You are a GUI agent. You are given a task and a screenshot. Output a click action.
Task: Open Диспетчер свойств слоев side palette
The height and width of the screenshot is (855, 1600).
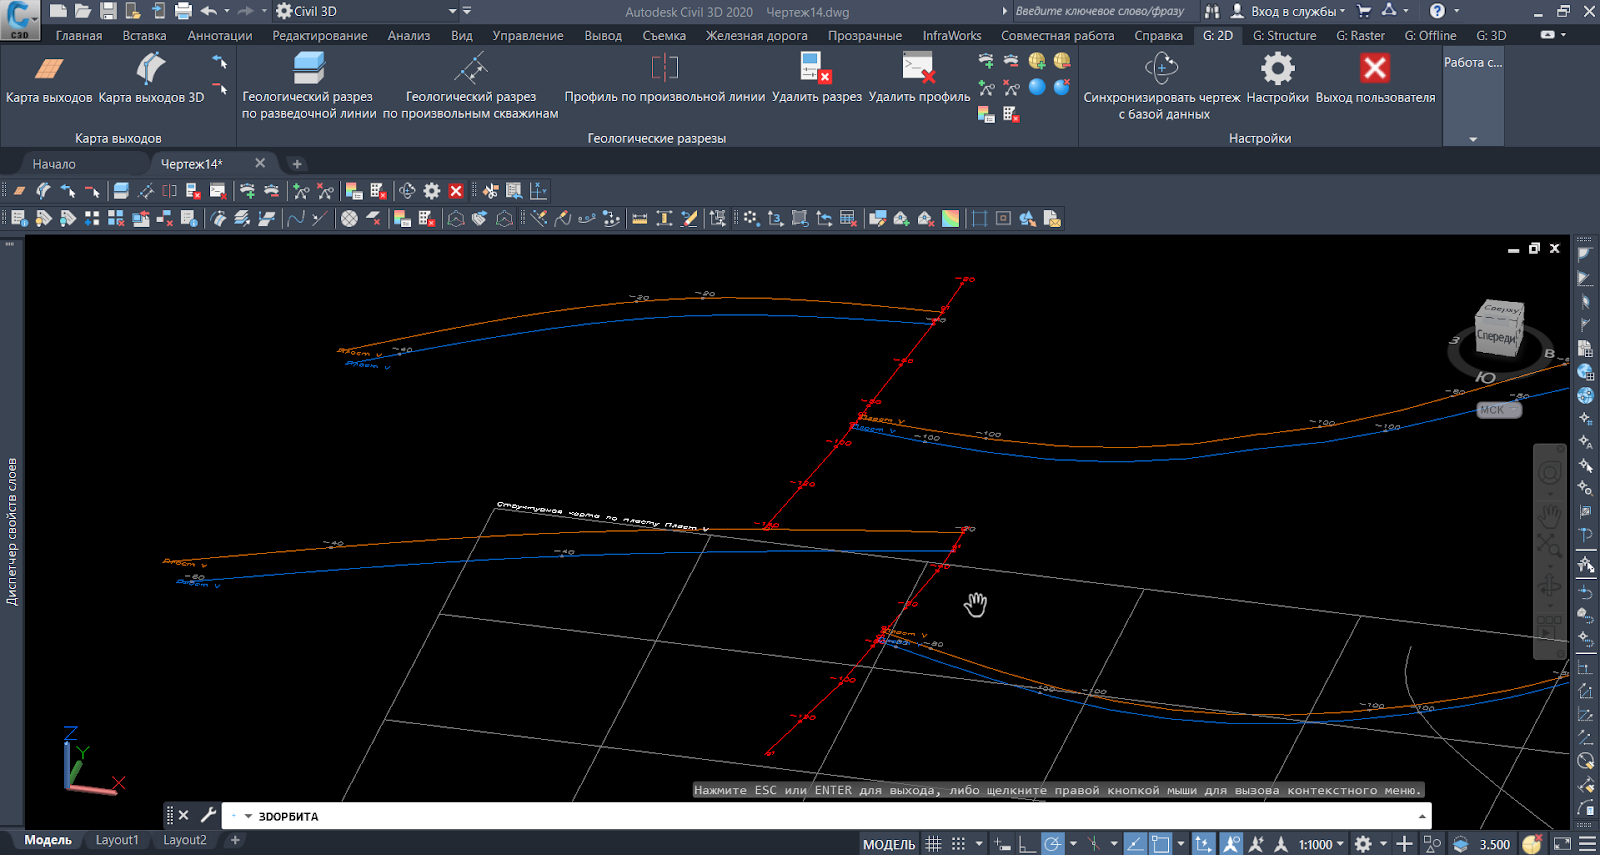[12, 532]
